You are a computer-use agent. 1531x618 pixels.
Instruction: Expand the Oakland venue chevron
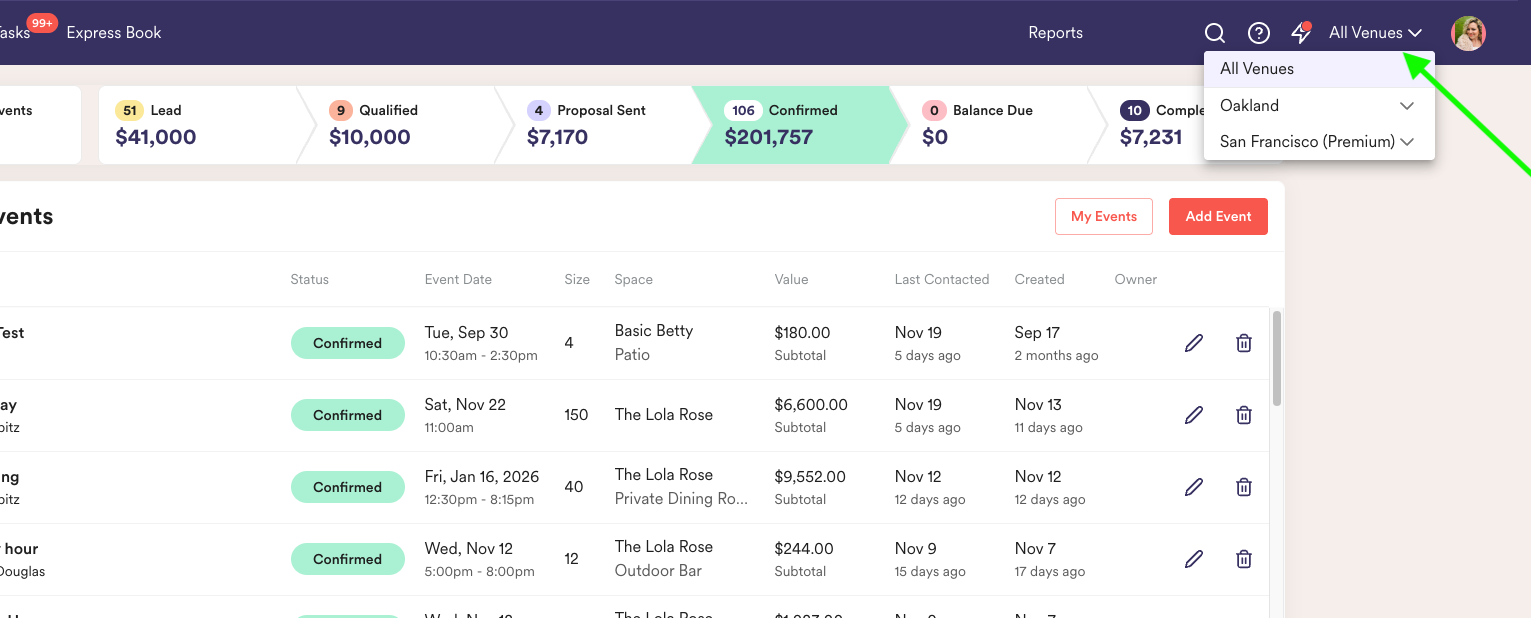point(1407,106)
